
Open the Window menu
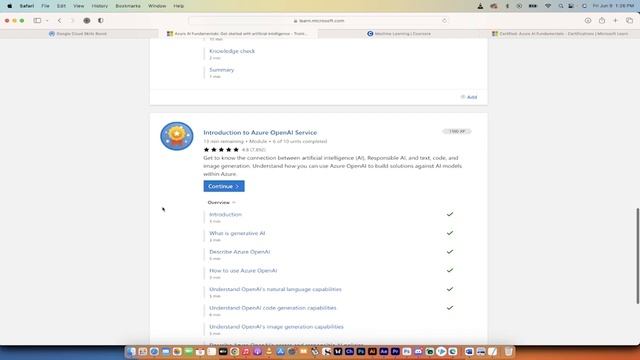157,6
